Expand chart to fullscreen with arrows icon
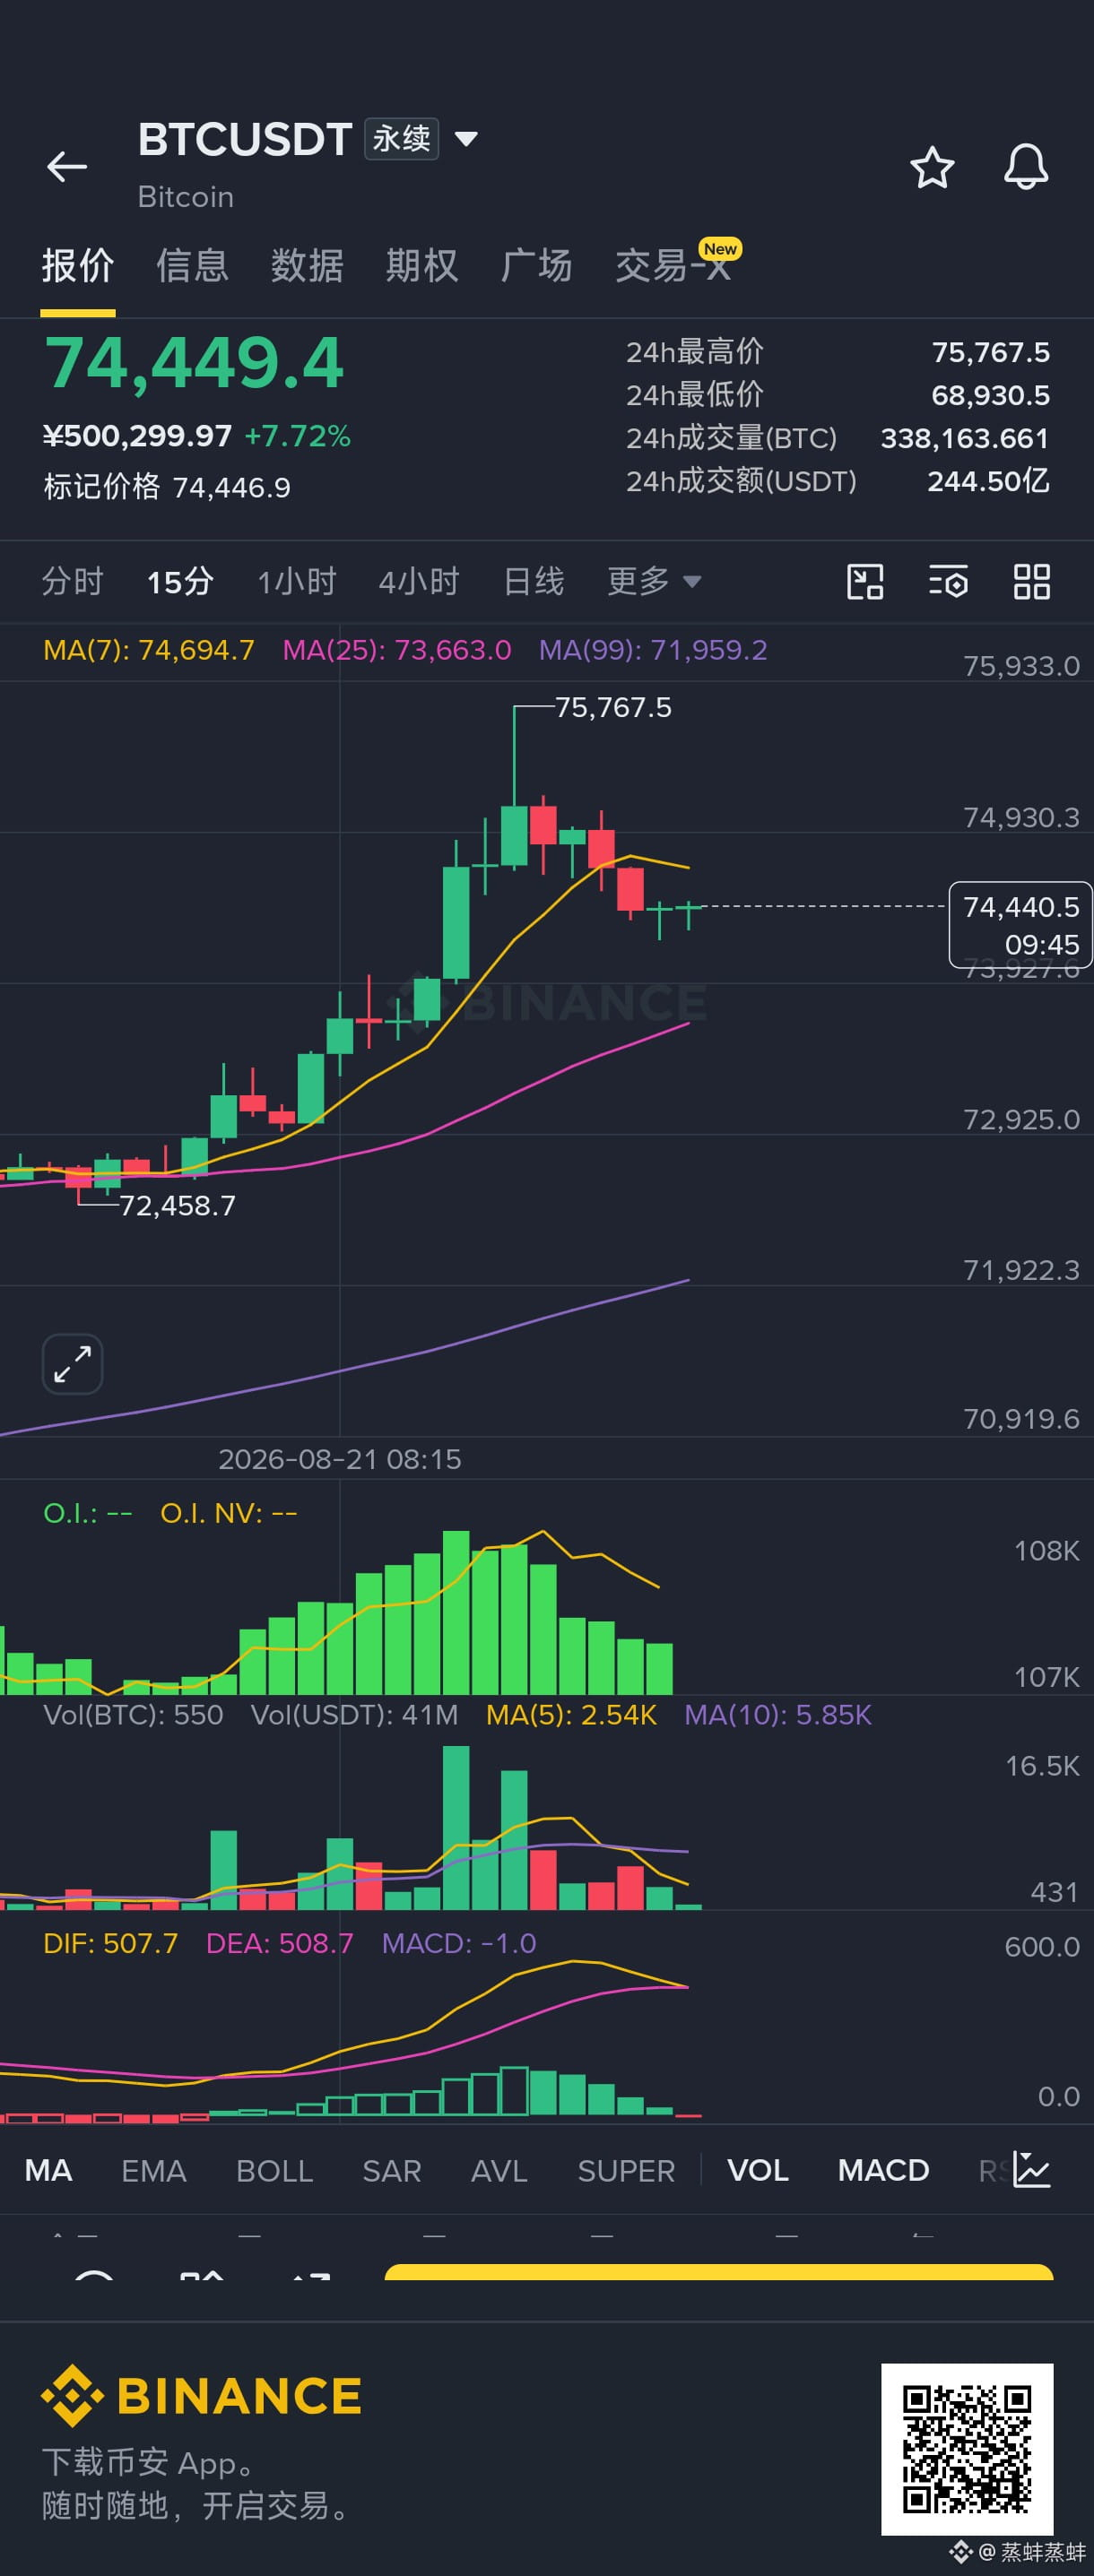 (x=73, y=1364)
